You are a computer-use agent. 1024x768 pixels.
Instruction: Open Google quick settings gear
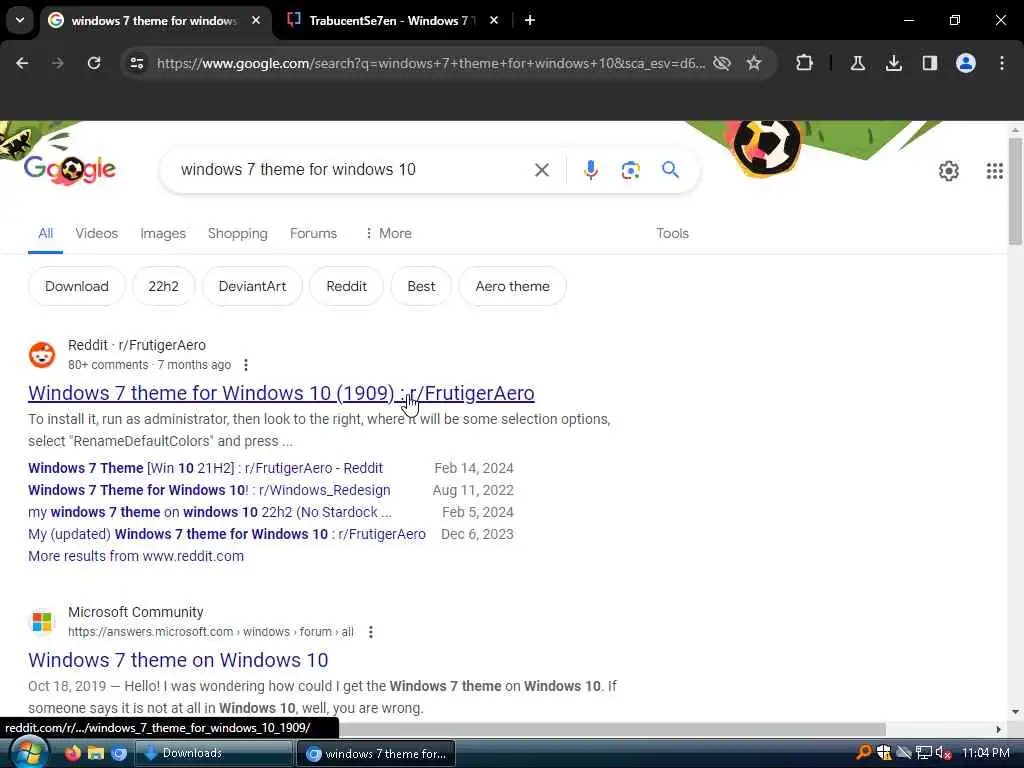(x=948, y=171)
